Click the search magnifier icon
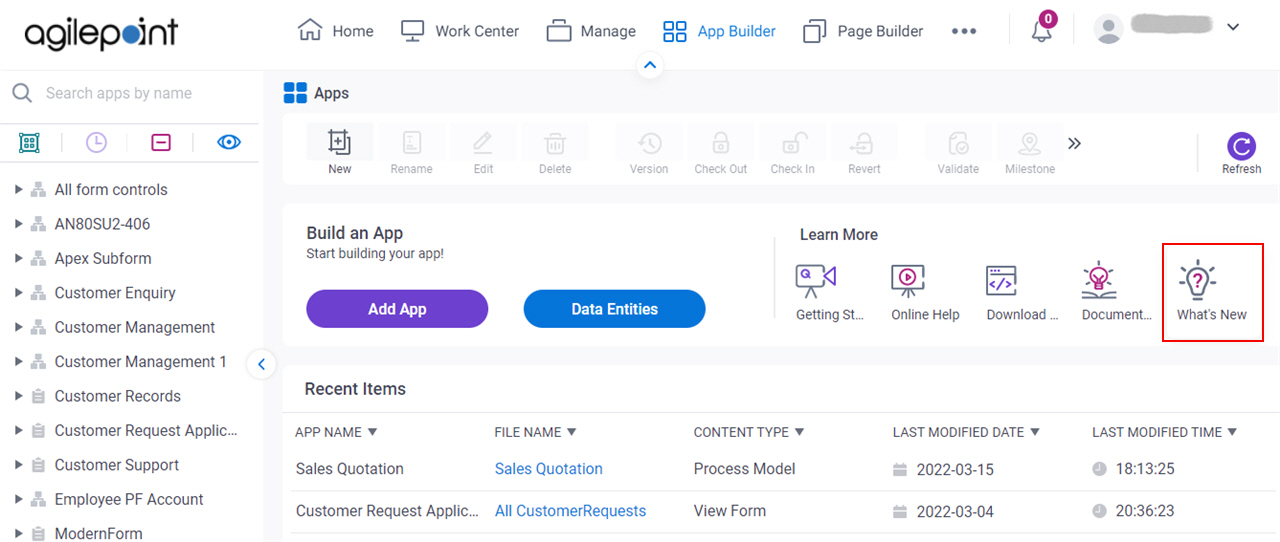The image size is (1280, 542). tap(22, 93)
